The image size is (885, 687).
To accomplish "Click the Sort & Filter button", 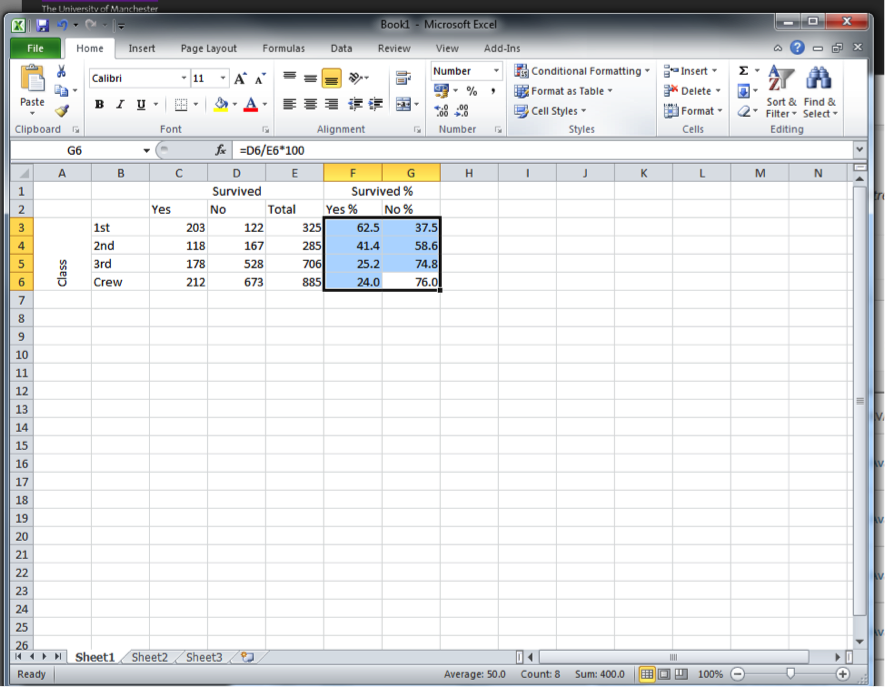I will 781,93.
